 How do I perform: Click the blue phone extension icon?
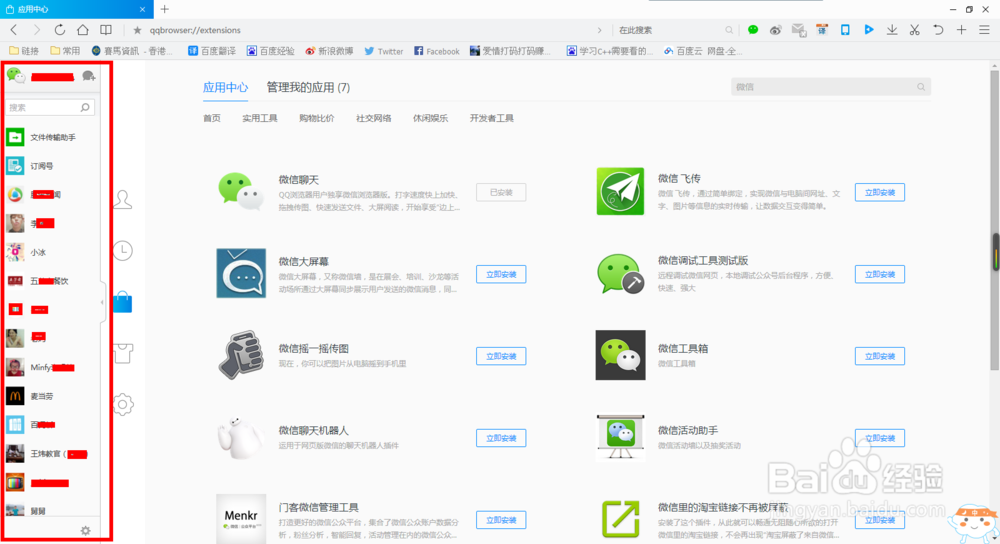pos(845,30)
